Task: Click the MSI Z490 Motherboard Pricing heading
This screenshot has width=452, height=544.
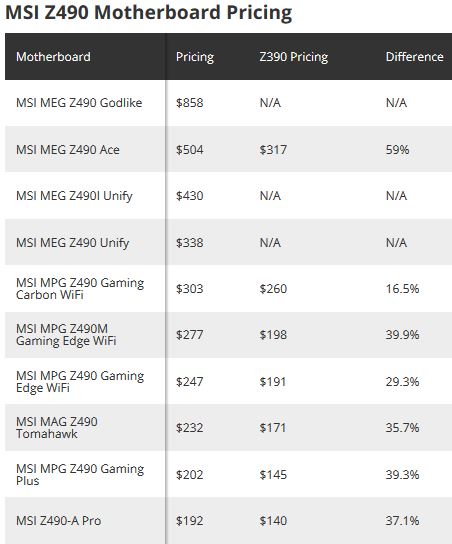Action: coord(149,12)
